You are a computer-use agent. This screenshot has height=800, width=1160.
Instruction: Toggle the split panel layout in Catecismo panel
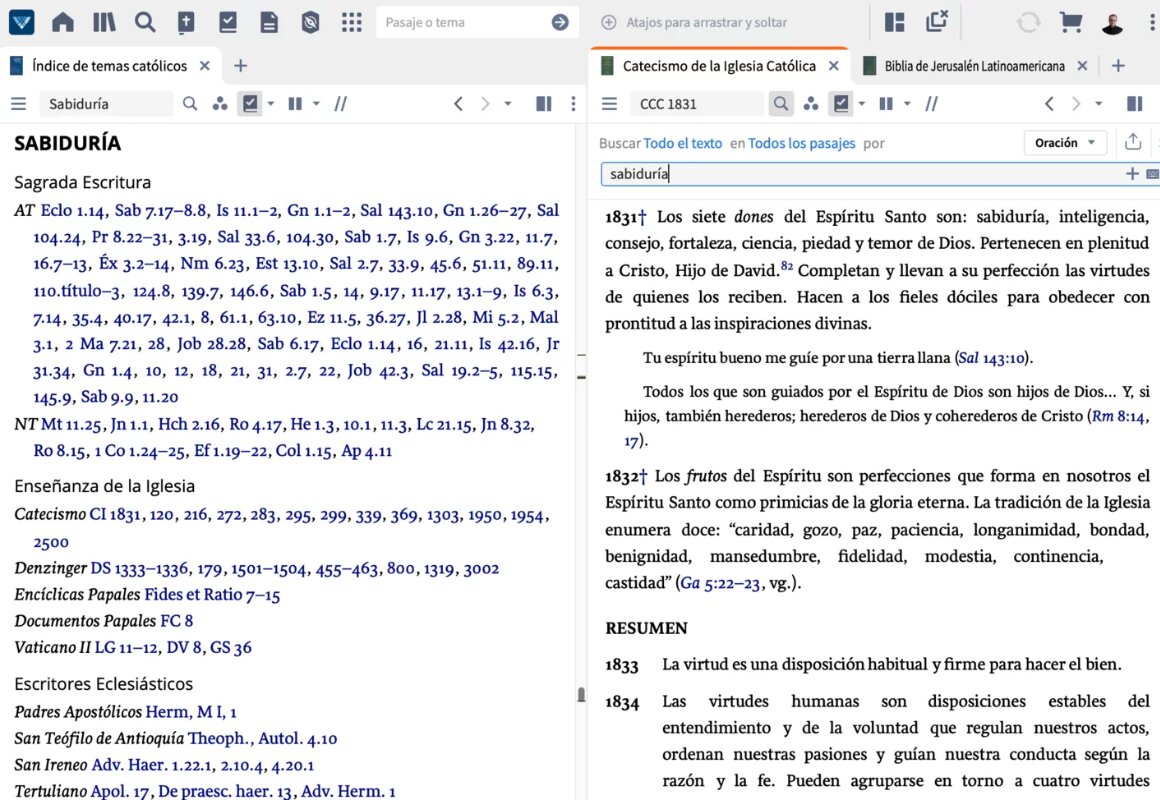pyautogui.click(x=1135, y=104)
